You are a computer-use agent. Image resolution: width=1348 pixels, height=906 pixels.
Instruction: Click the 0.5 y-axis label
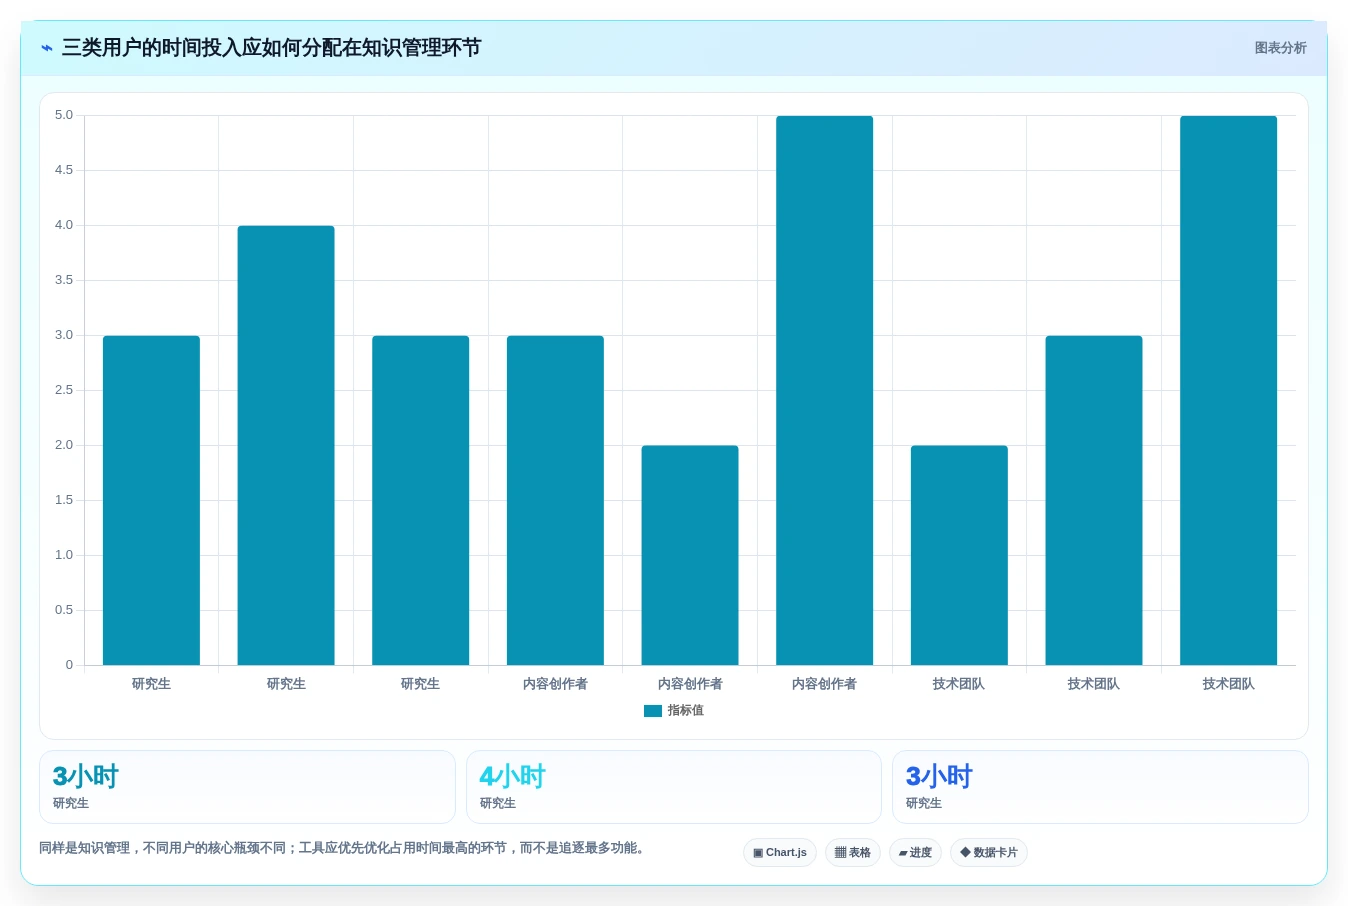coord(64,610)
